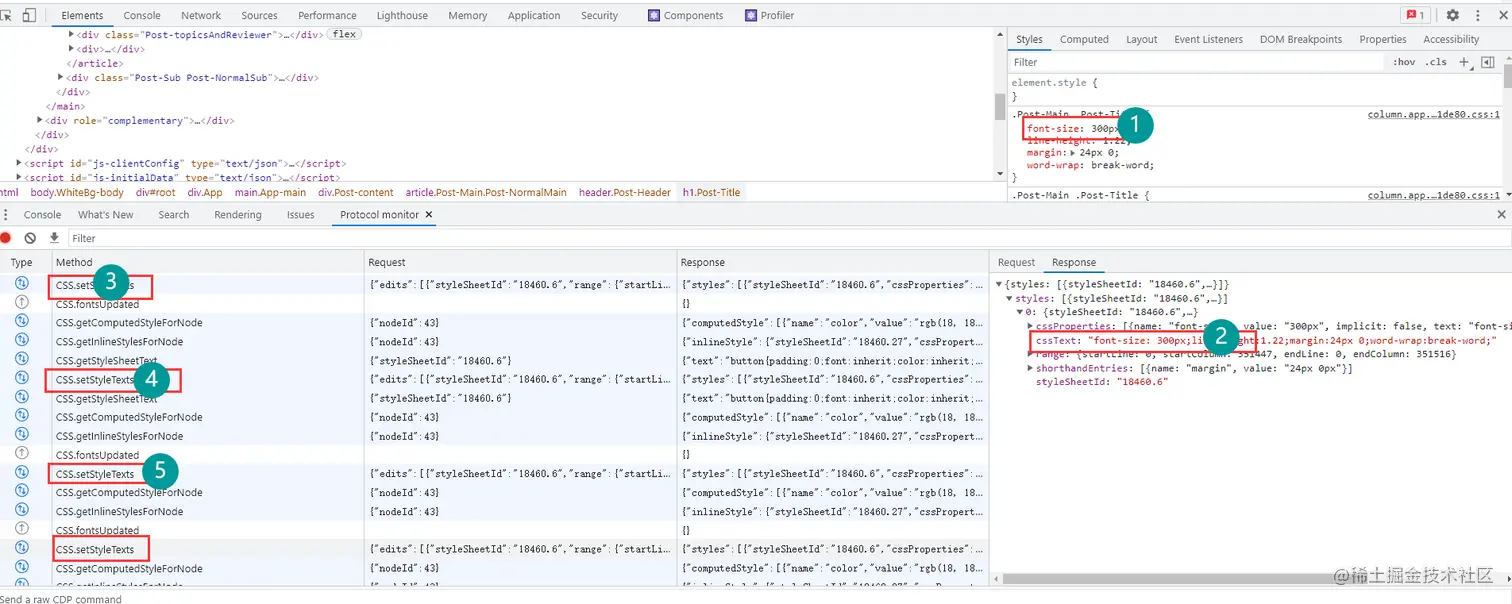This screenshot has height=604, width=1512.
Task: Open the Event Listeners tab
Action: 1208,39
